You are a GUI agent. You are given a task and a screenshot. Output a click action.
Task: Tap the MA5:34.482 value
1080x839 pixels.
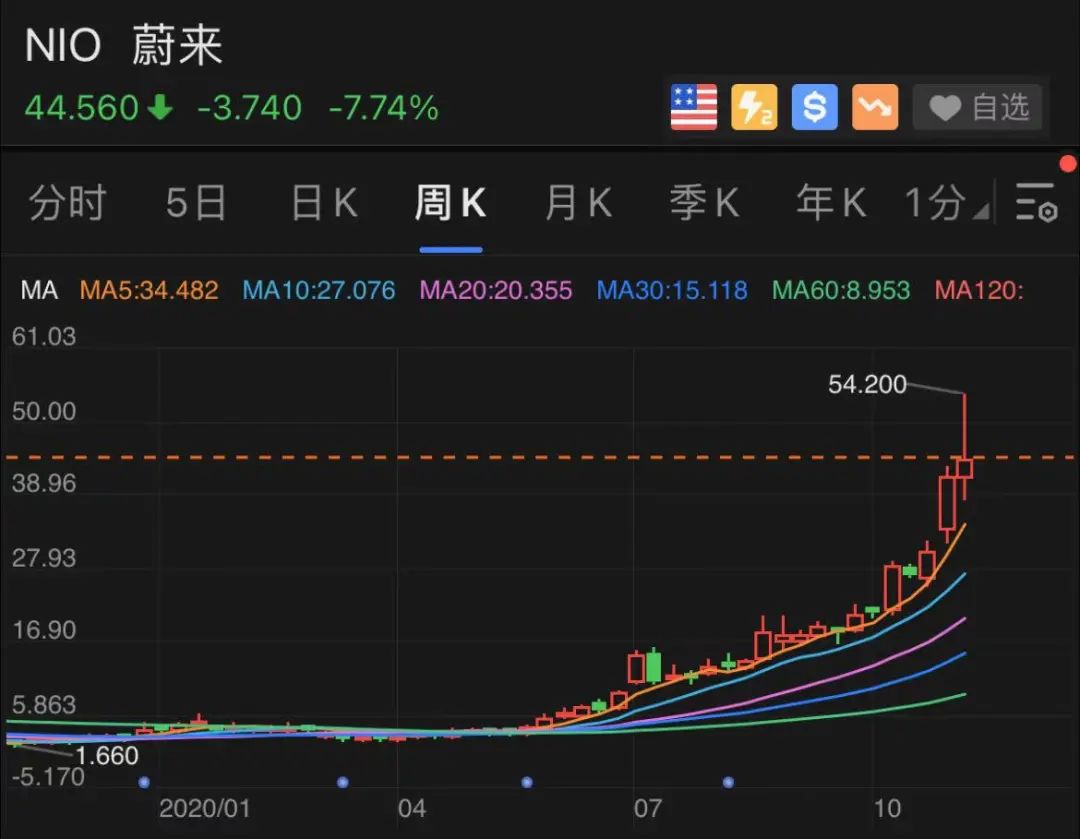(149, 290)
